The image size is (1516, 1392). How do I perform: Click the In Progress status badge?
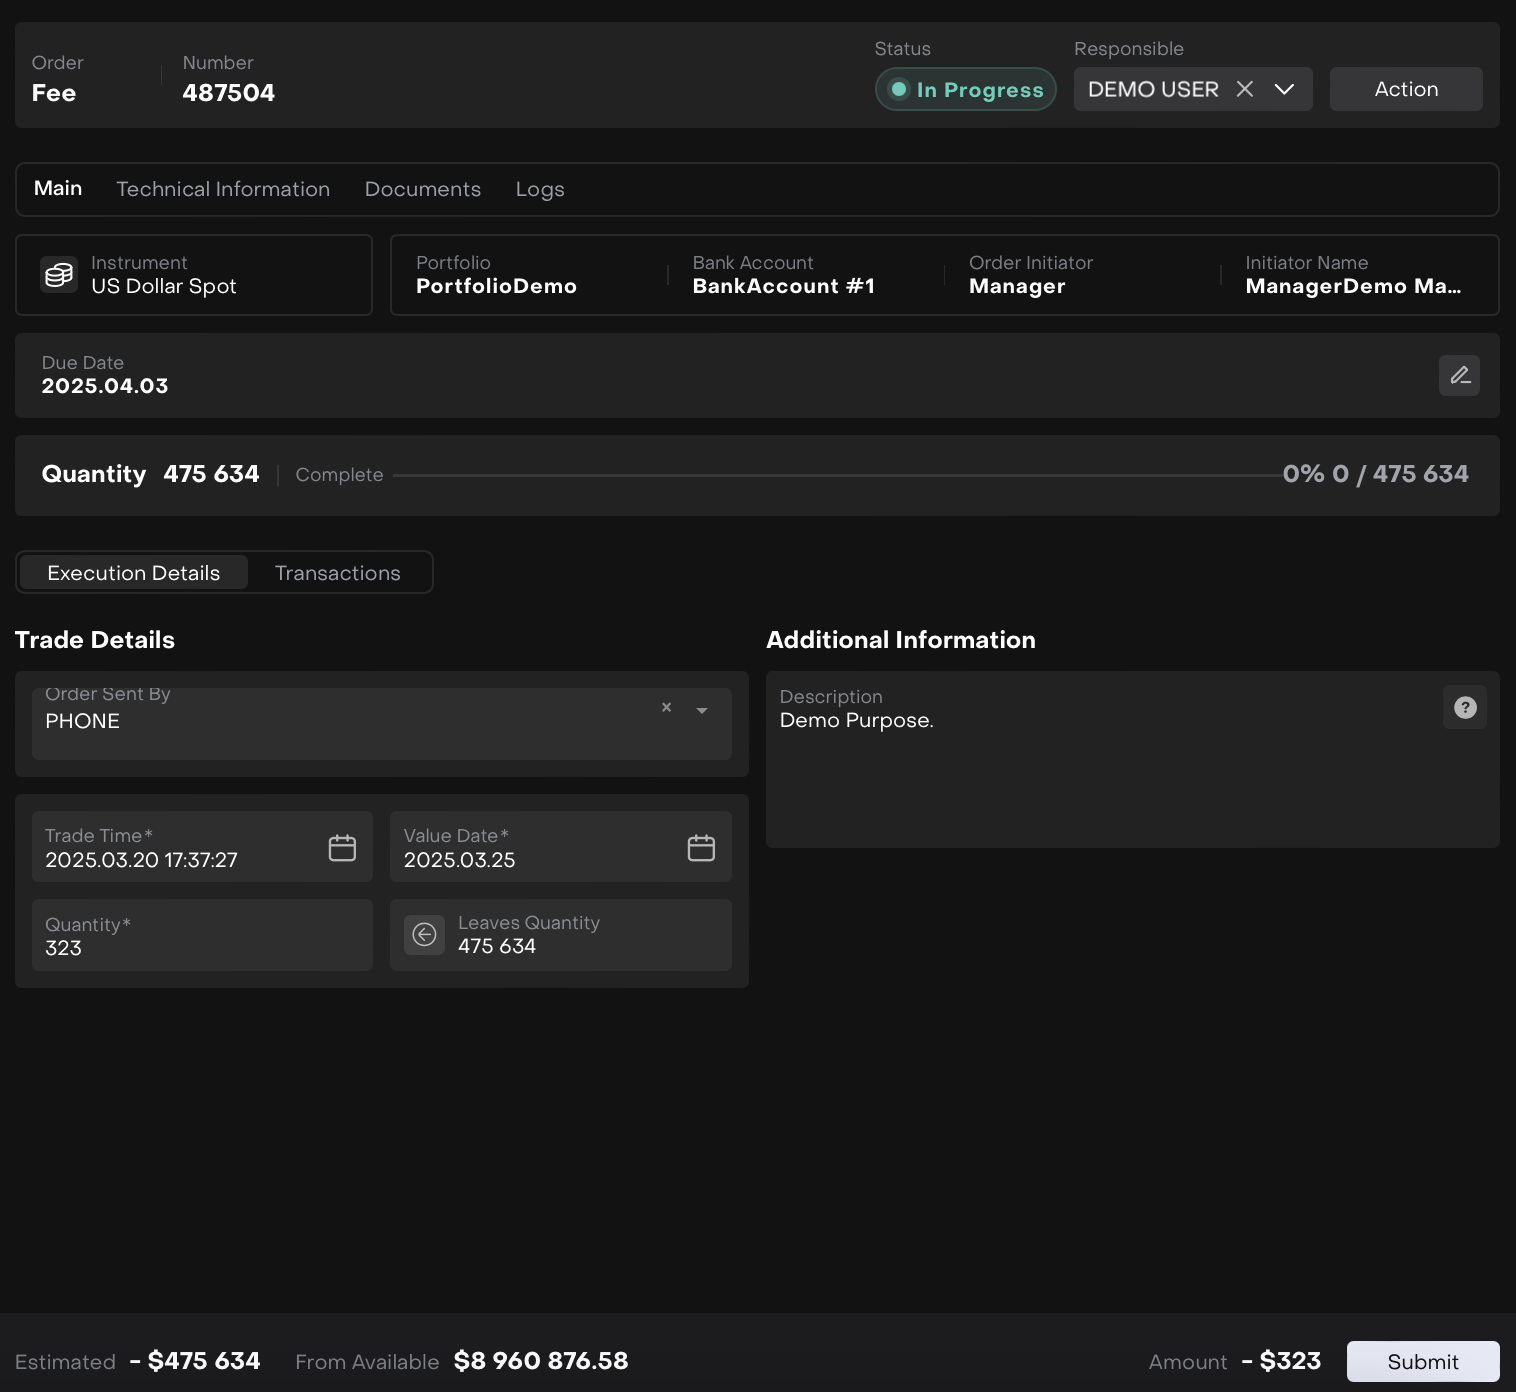coord(966,89)
